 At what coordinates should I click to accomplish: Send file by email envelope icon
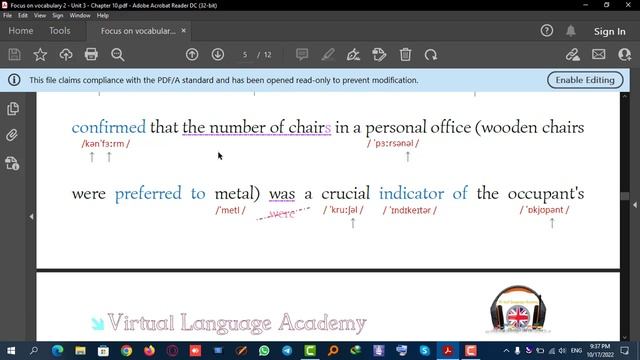coord(598,54)
